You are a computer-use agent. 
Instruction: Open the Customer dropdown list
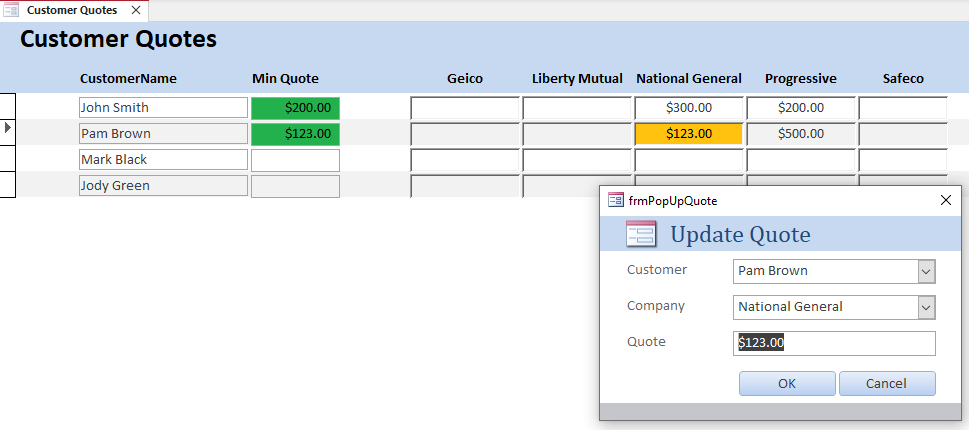click(x=926, y=271)
